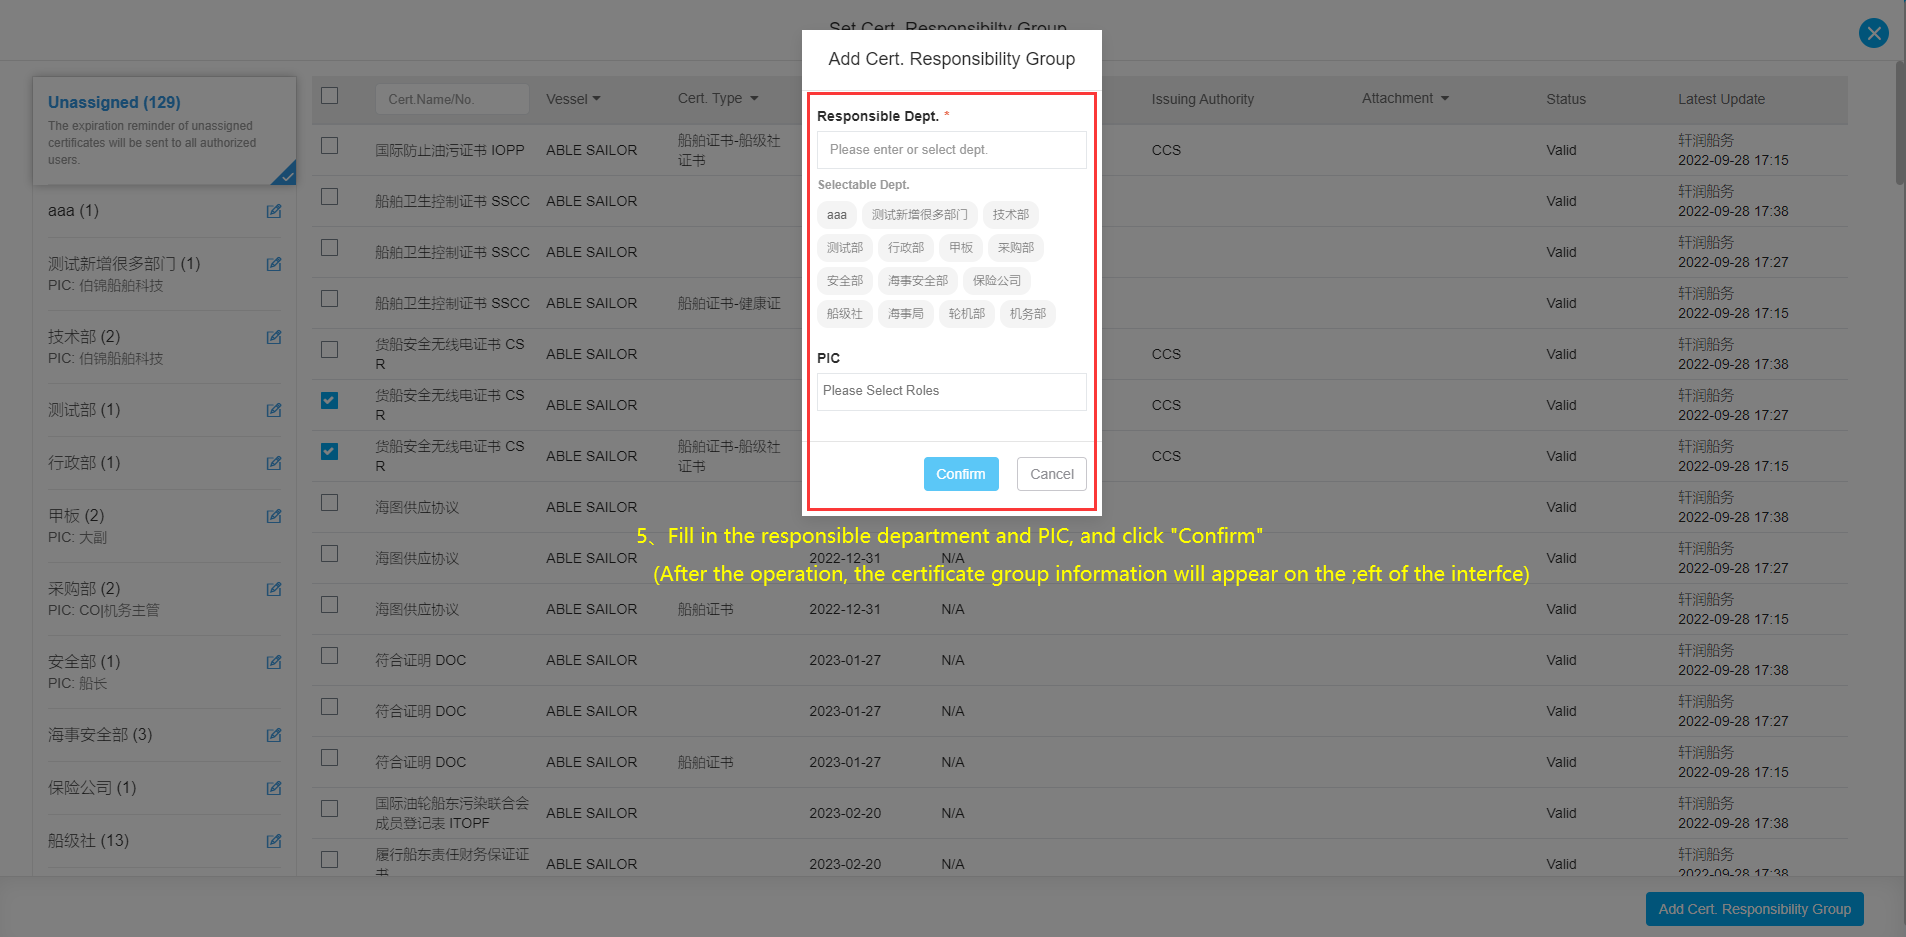Screen dimensions: 1906x937
Task: Click the Add Cert. Responsibility Group button
Action: [1755, 909]
